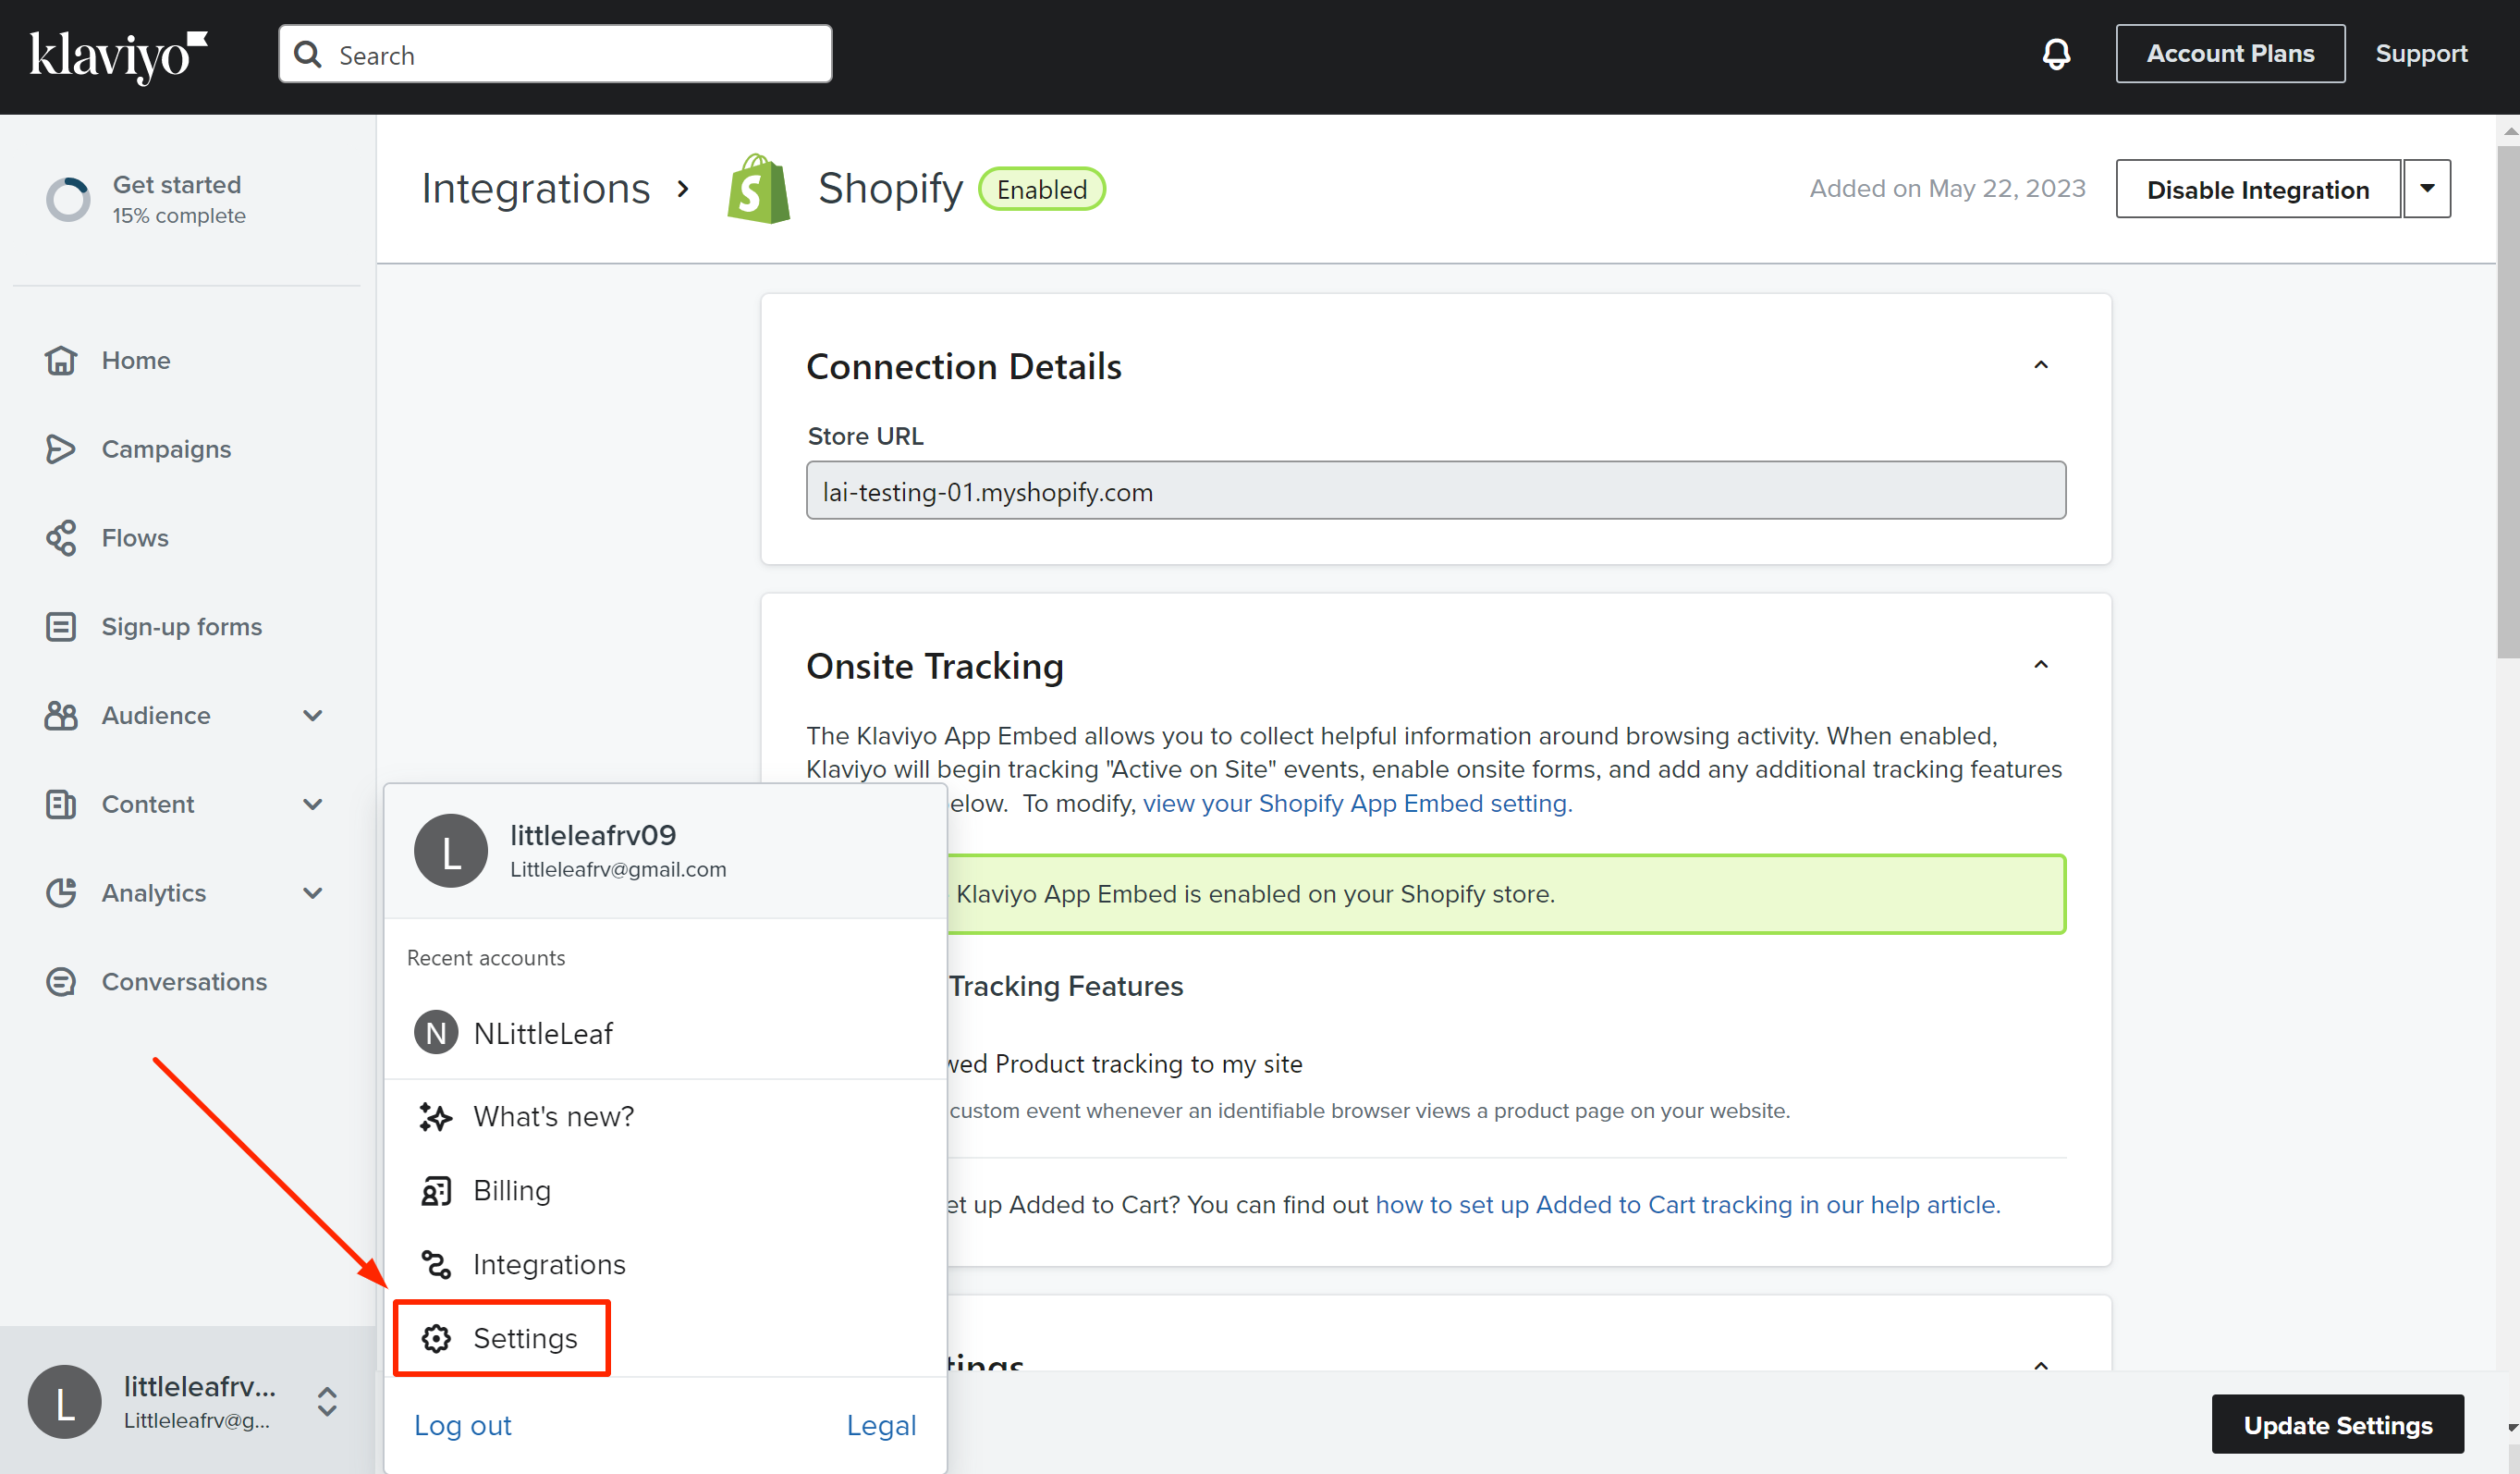Click the Settings gear icon
The height and width of the screenshot is (1474, 2520).
[x=436, y=1338]
